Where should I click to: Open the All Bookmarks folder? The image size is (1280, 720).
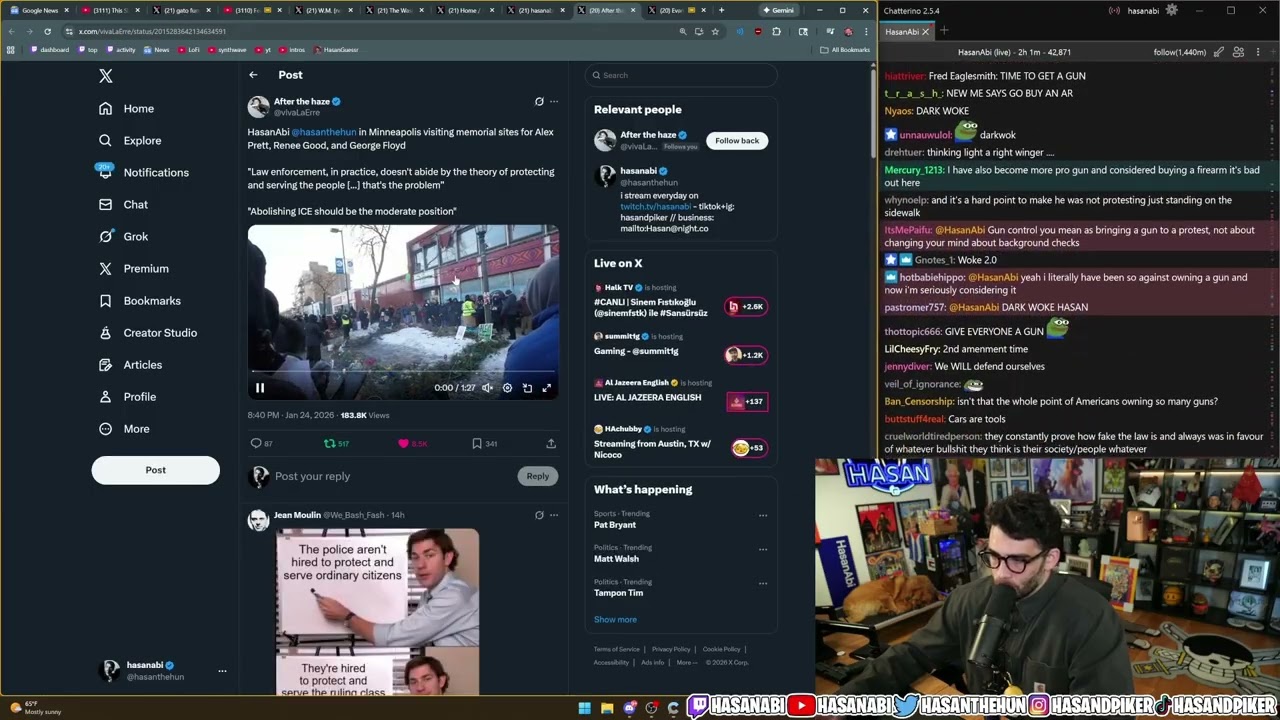[845, 50]
